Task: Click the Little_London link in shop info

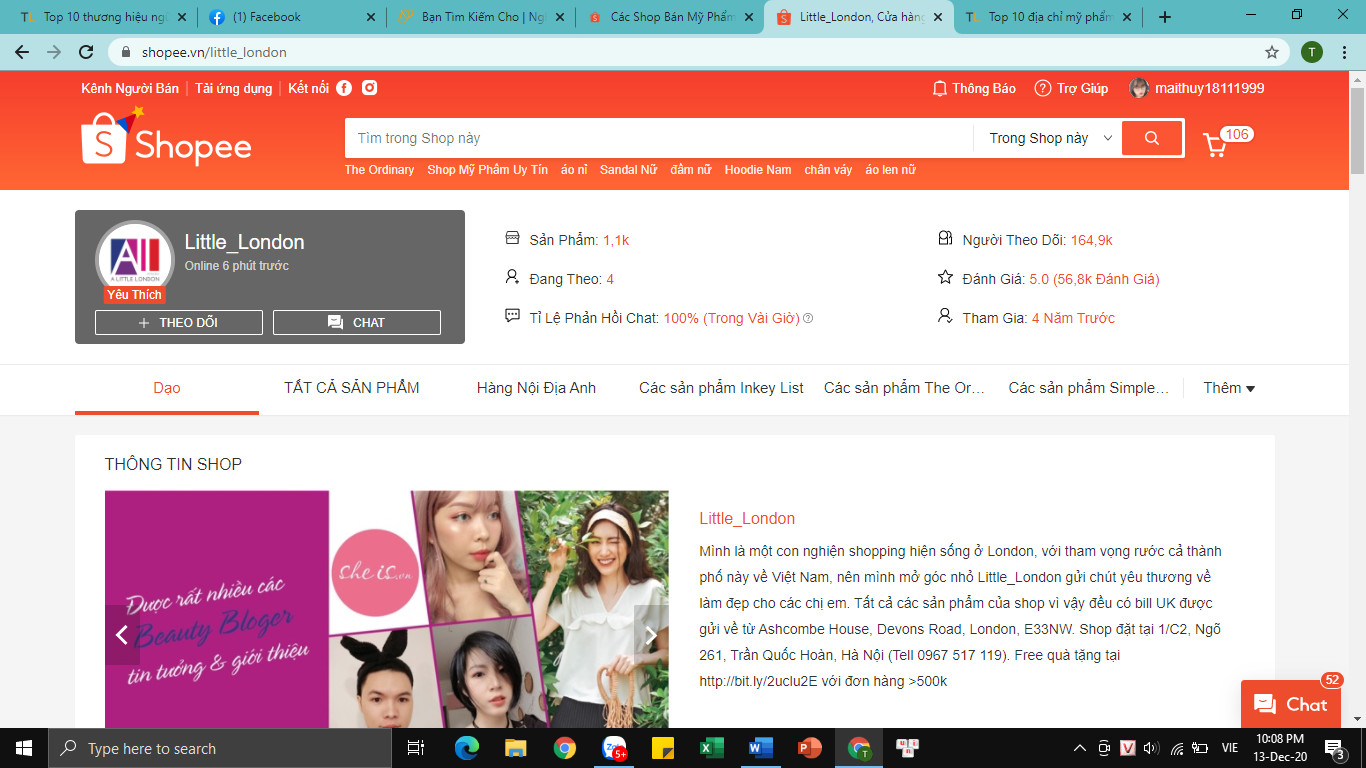Action: 747,519
